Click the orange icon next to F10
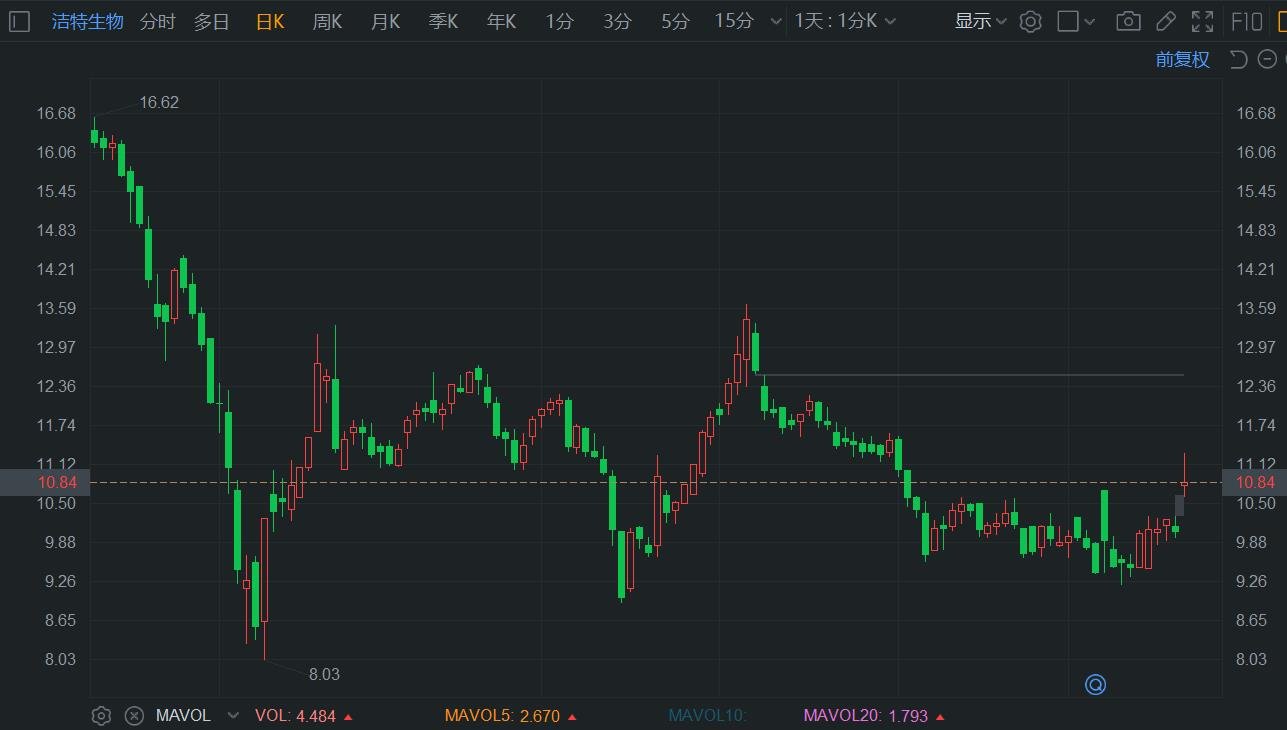 [1282, 21]
